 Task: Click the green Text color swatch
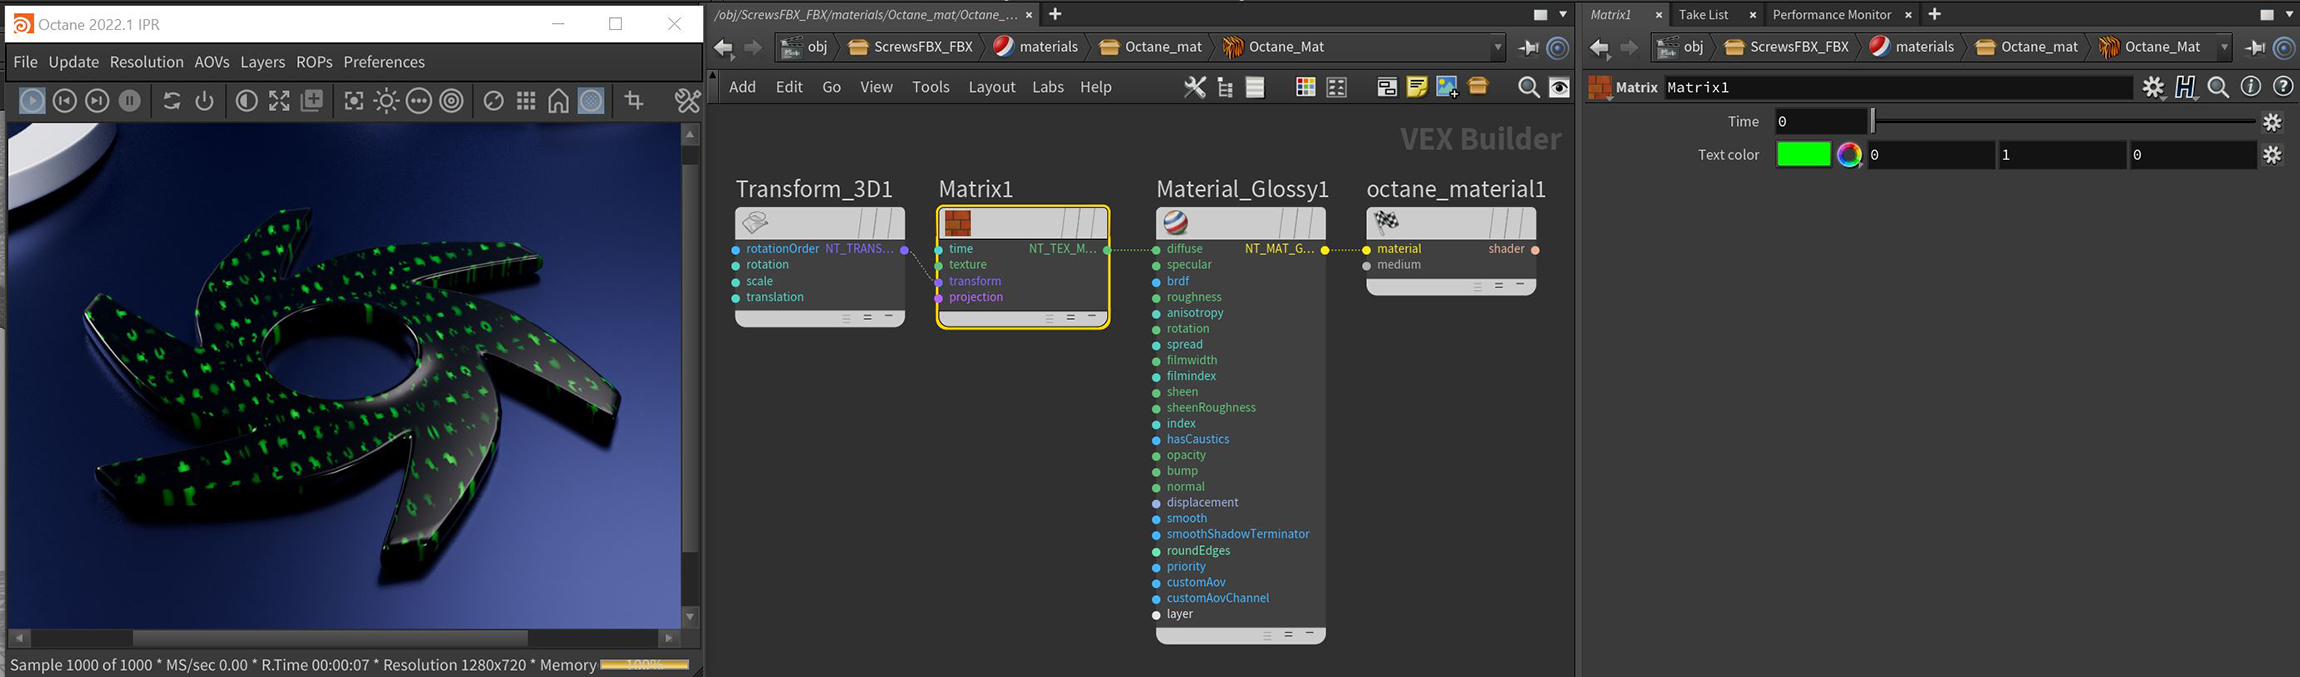[1803, 155]
